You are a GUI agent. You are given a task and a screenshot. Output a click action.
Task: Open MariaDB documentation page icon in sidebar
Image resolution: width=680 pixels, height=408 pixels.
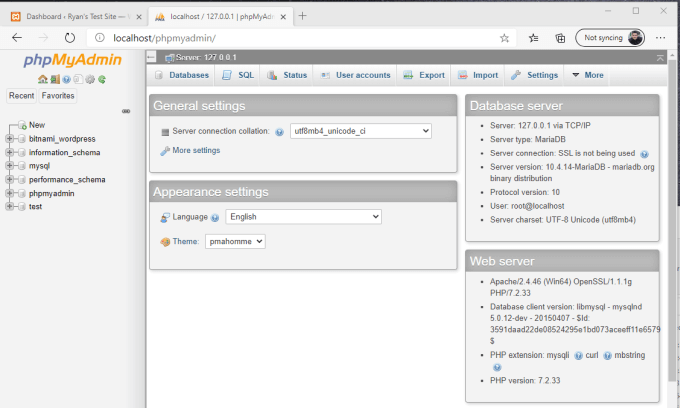(78, 79)
